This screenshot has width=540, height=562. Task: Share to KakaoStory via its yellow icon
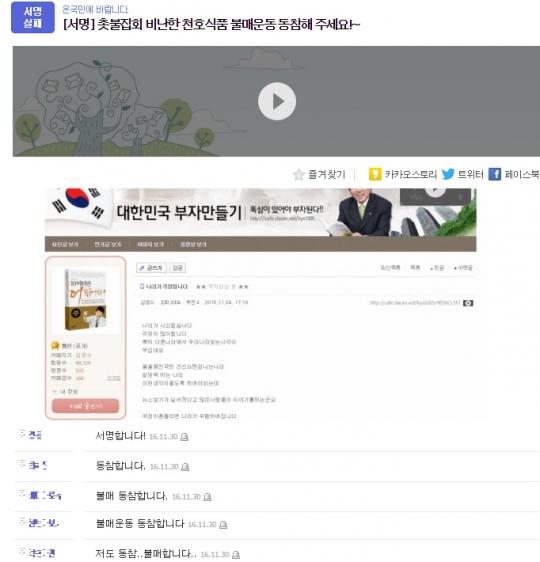[x=375, y=174]
